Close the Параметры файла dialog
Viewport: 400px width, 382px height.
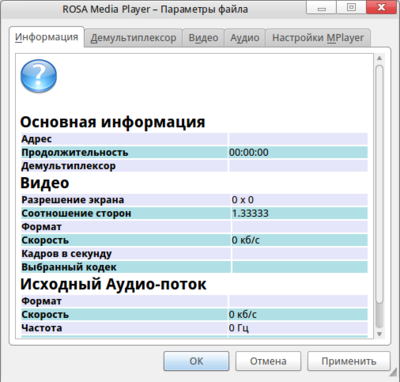tap(382, 7)
